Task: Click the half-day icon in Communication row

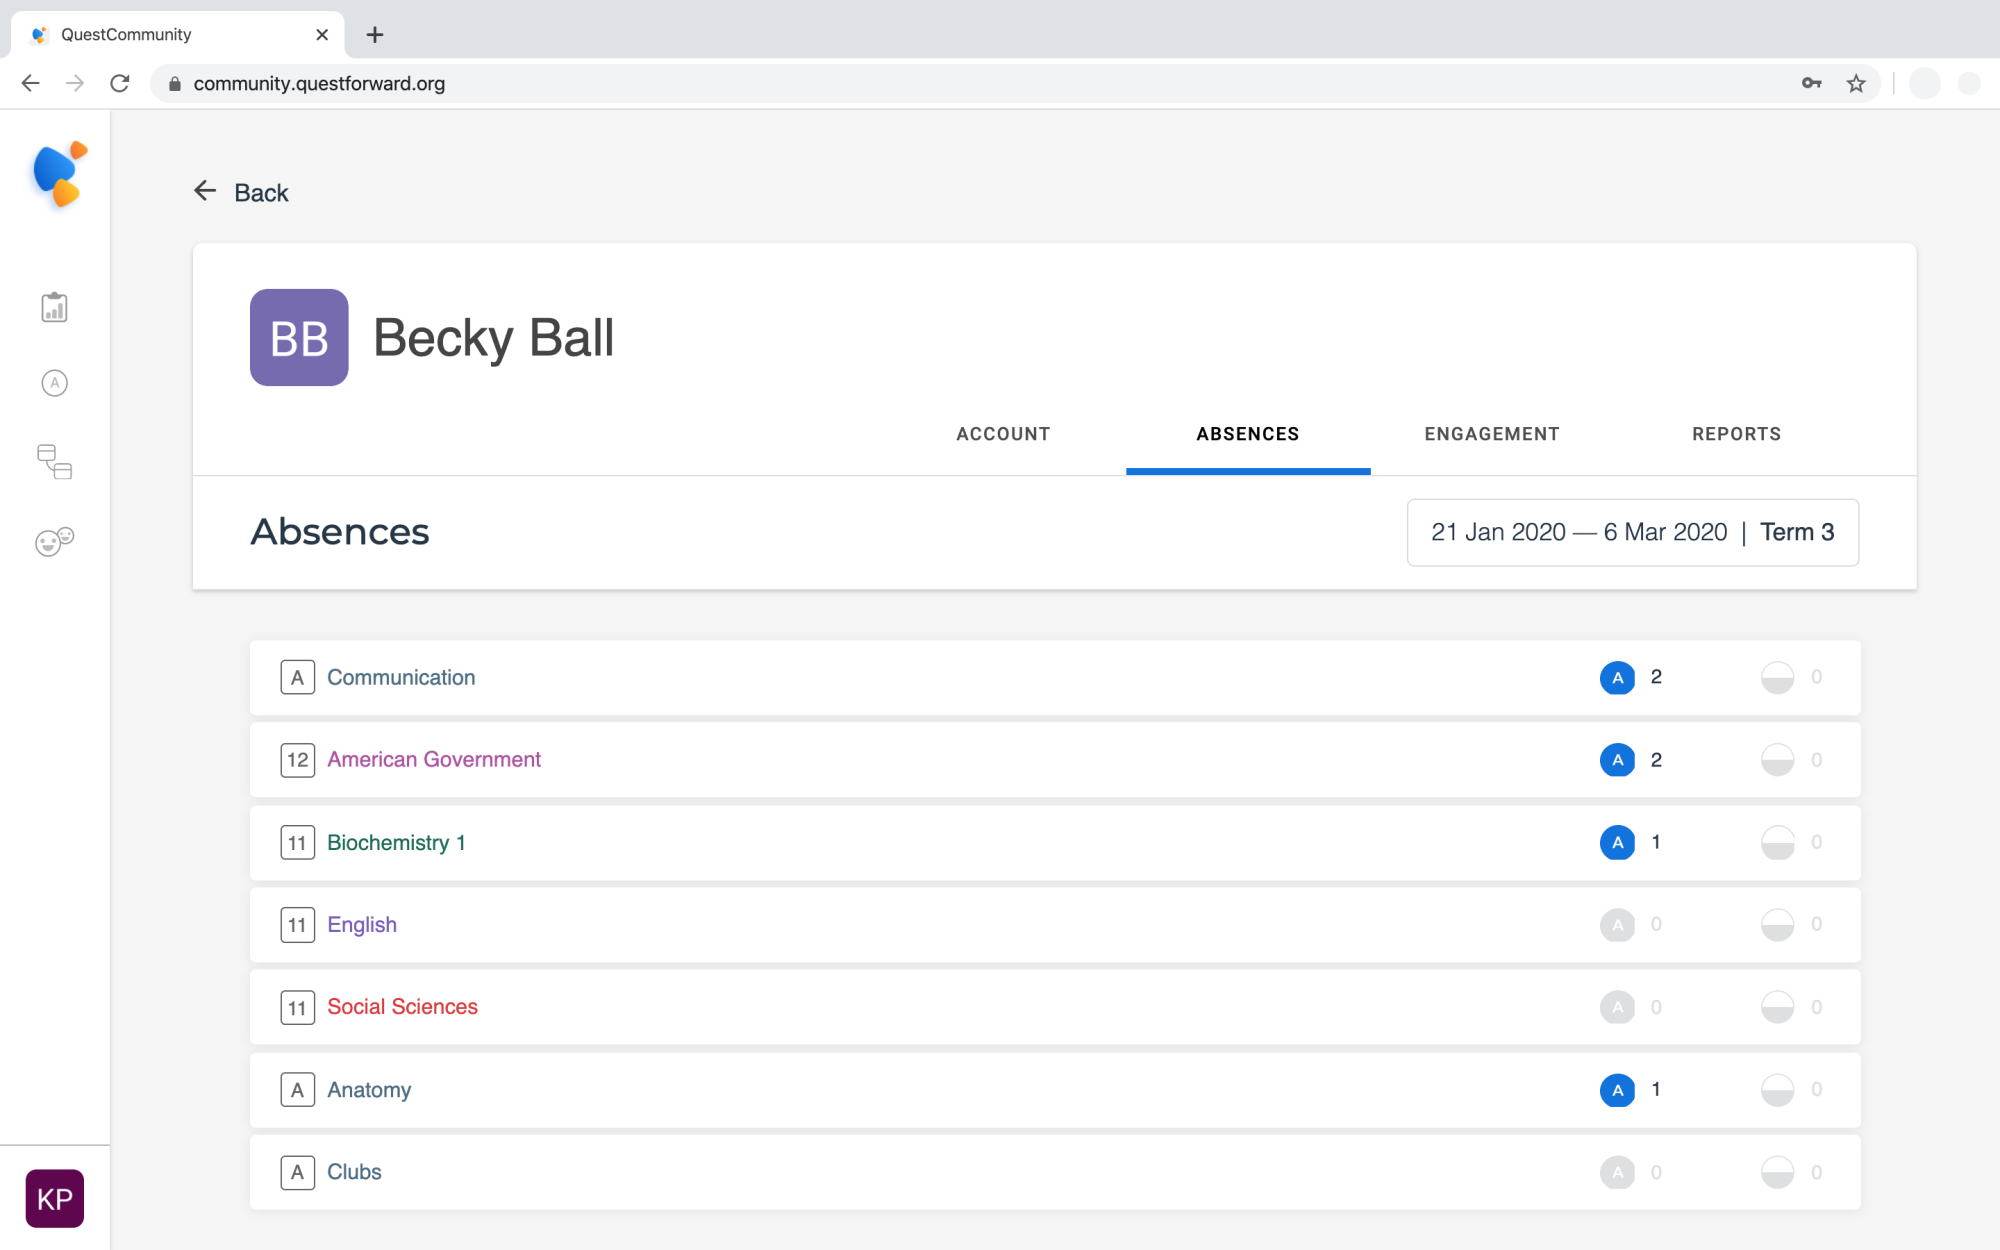Action: pos(1777,677)
